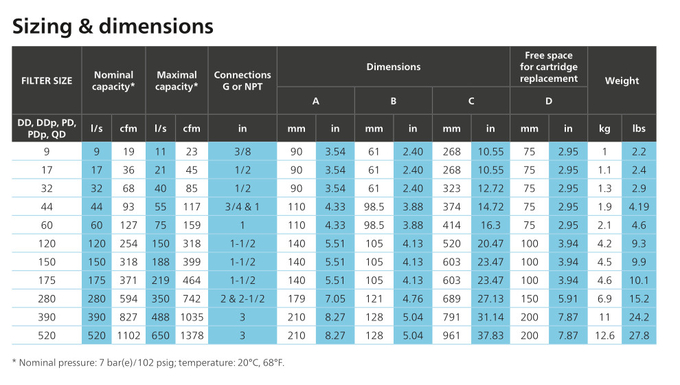
Task: Select the 1378 cfm maximal capacity value
Action: 192,336
